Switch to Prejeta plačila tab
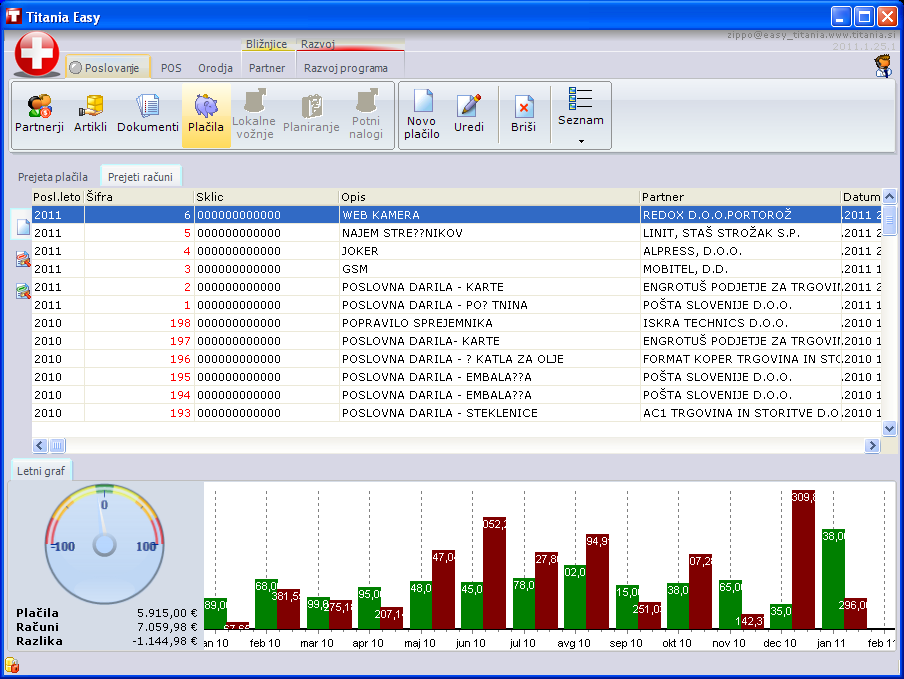 click(52, 177)
